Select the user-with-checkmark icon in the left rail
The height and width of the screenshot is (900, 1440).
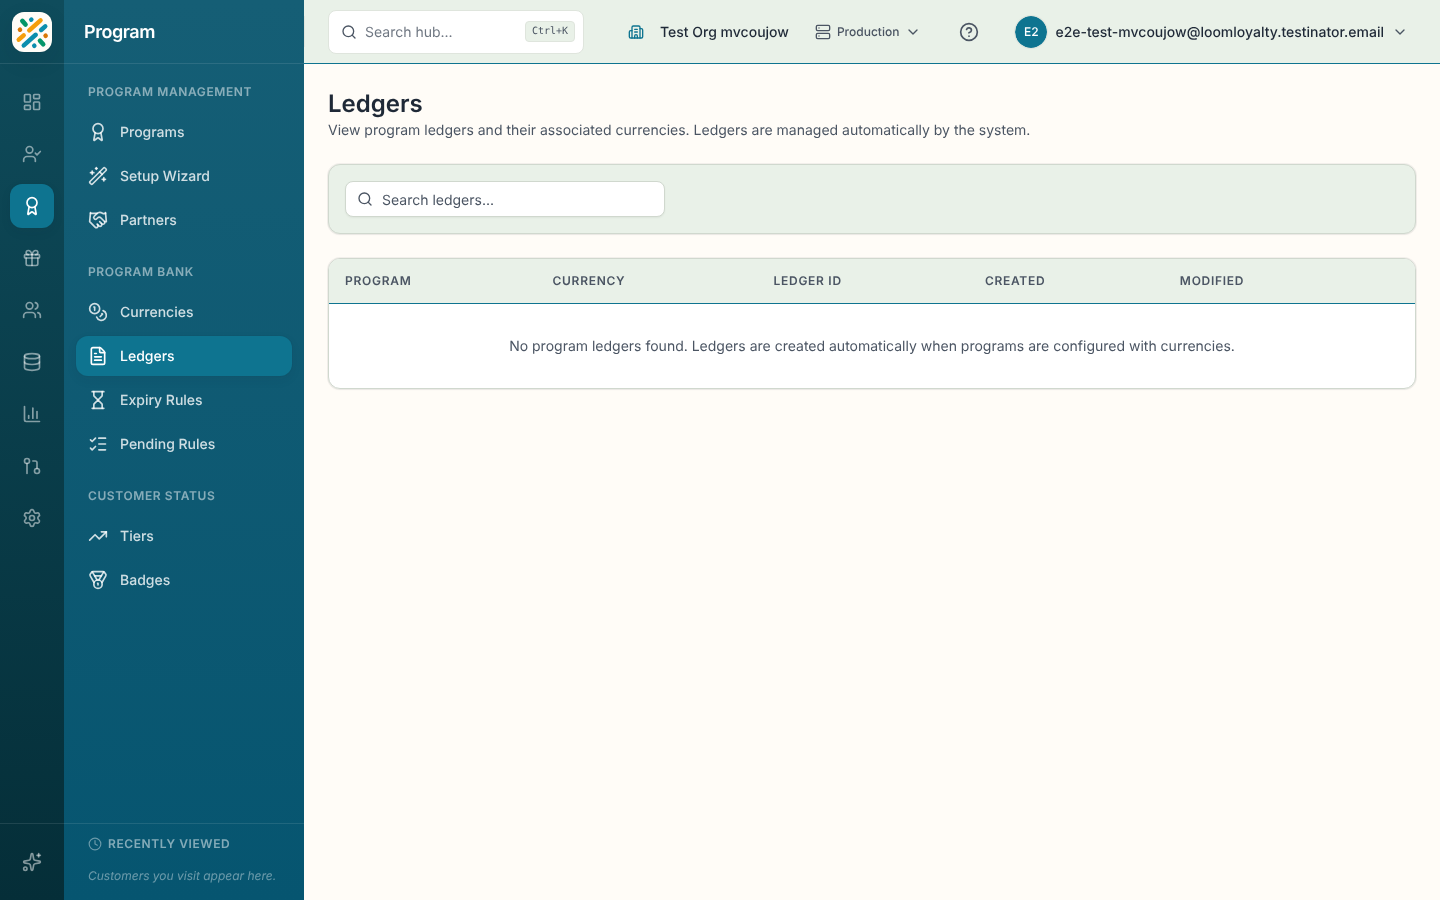click(32, 154)
